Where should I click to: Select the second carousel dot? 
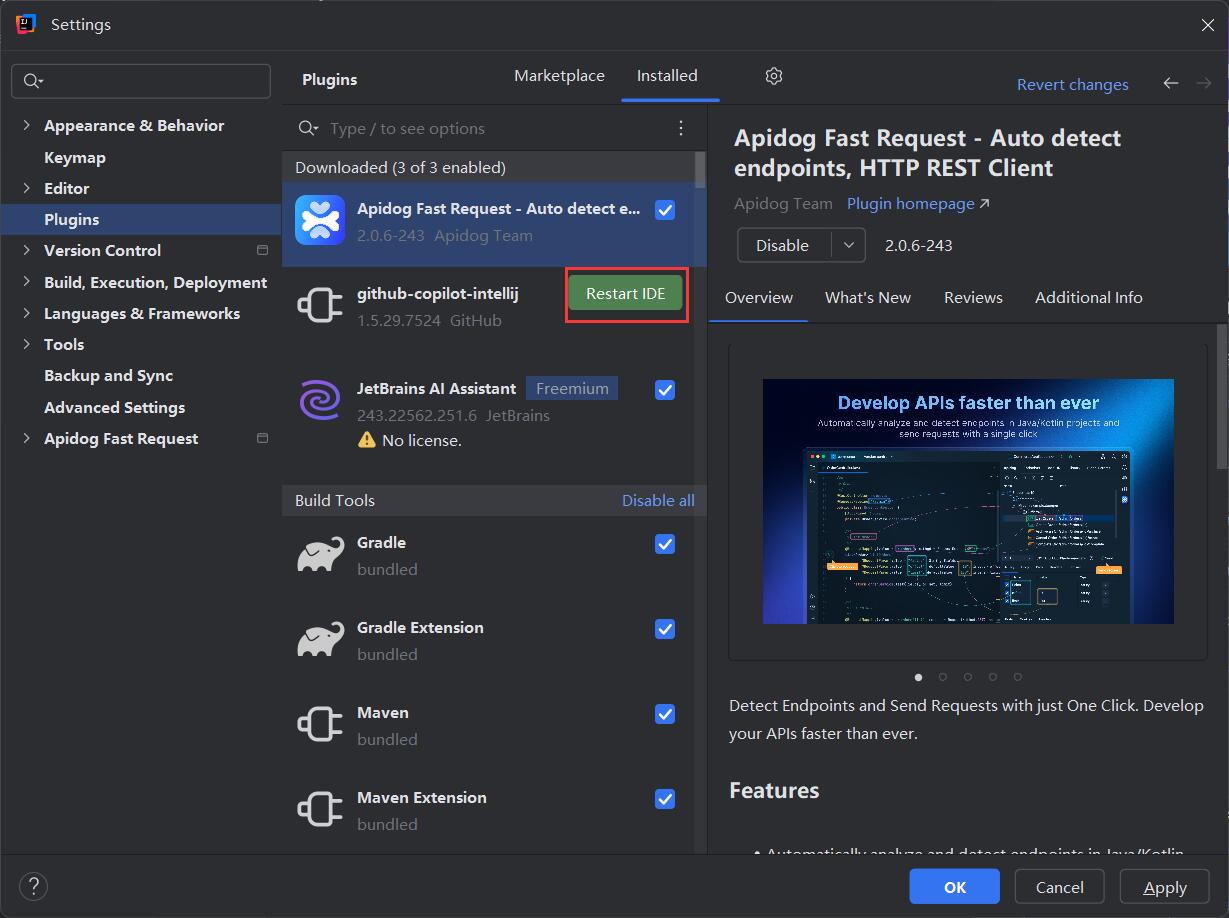point(943,677)
